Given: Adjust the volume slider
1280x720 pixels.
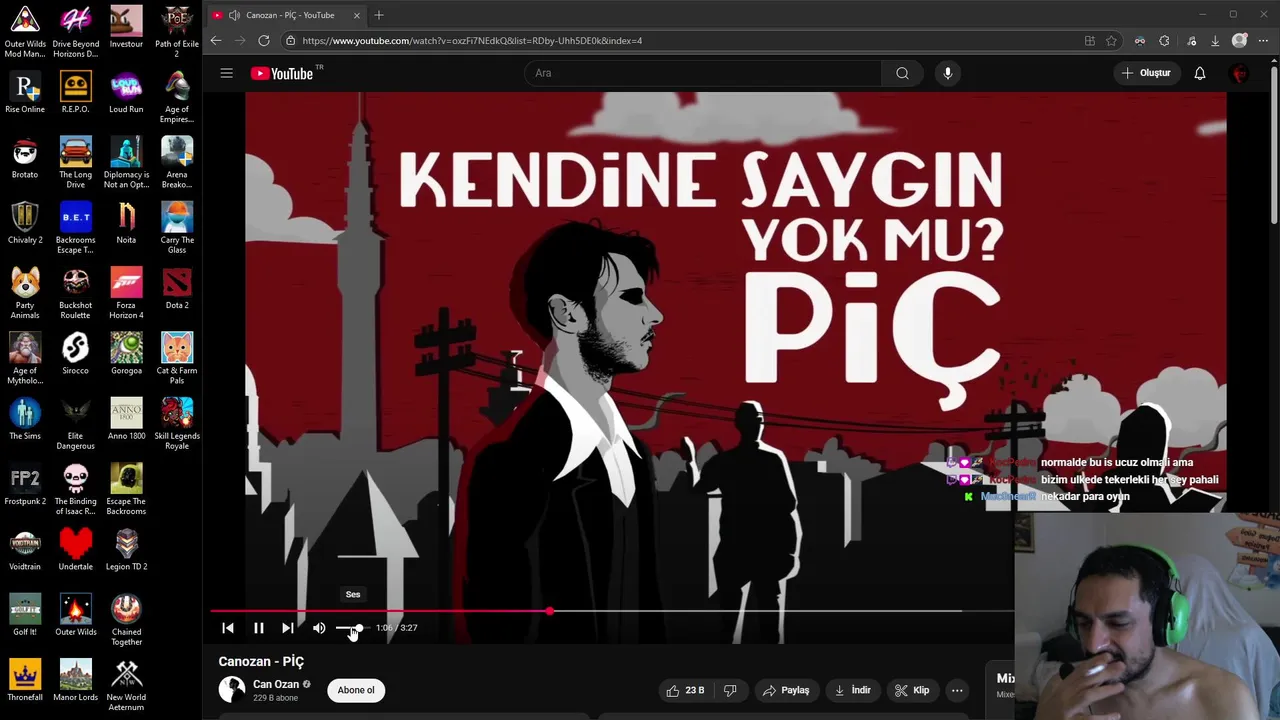Looking at the screenshot, I should 352,628.
